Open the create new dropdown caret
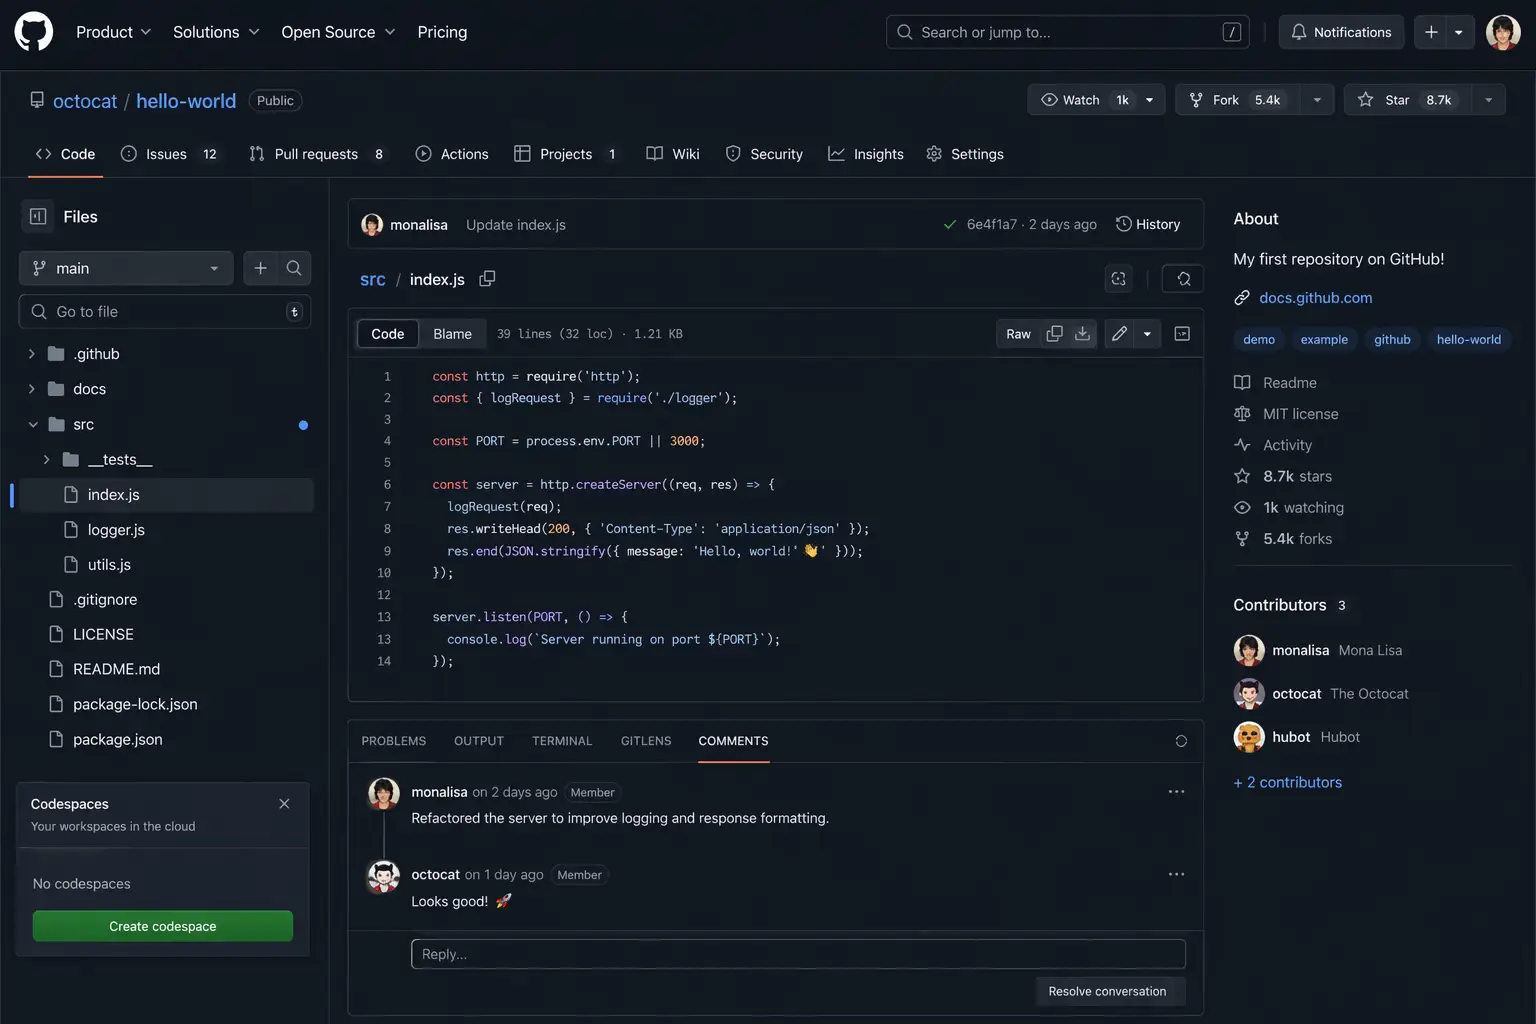 [1459, 32]
